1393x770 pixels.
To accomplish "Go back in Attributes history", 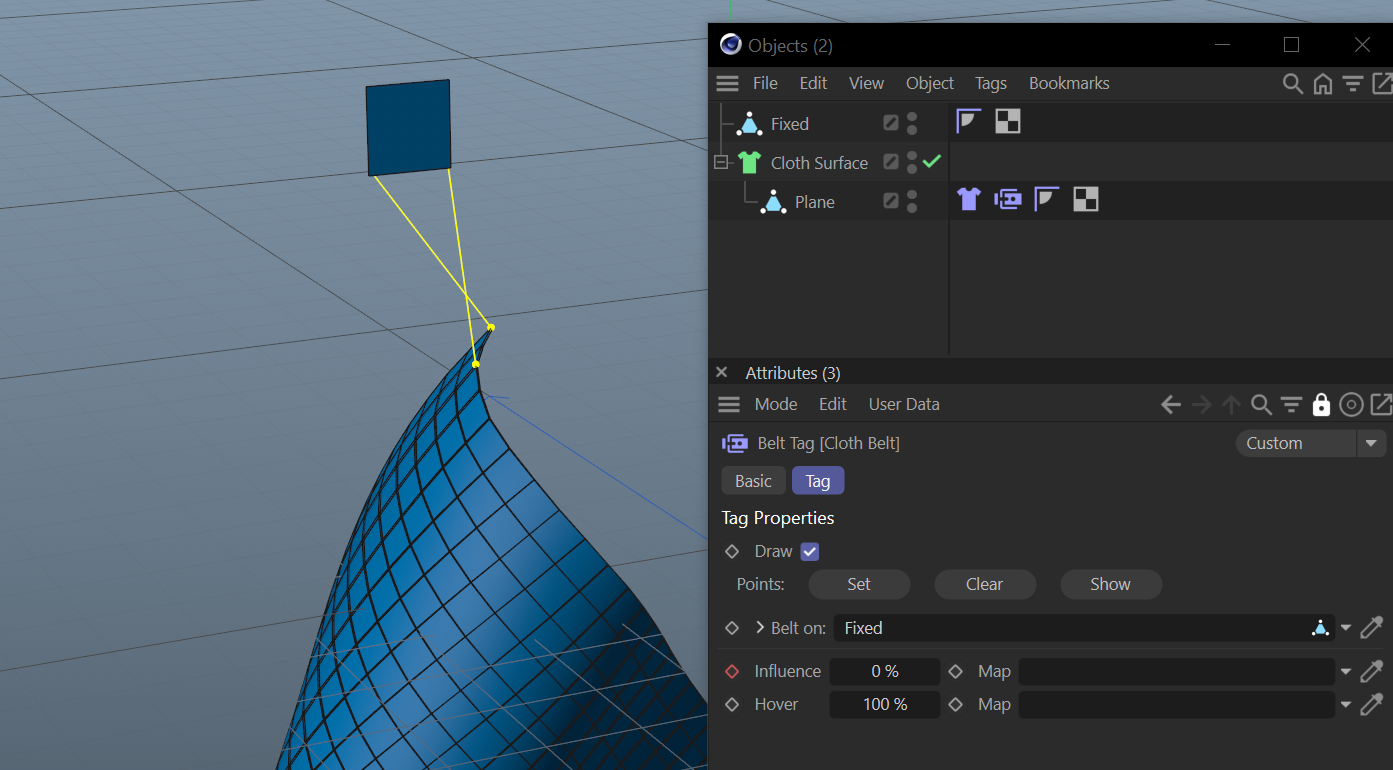I will [1171, 404].
